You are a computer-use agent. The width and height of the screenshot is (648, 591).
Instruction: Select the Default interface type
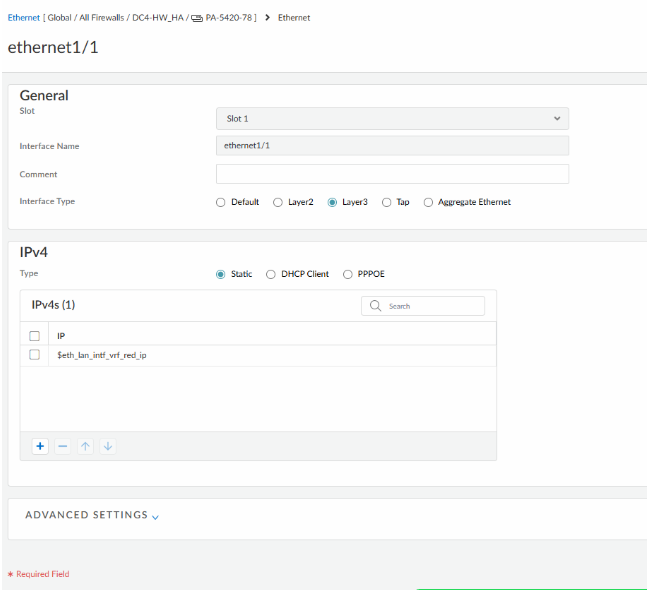(221, 202)
